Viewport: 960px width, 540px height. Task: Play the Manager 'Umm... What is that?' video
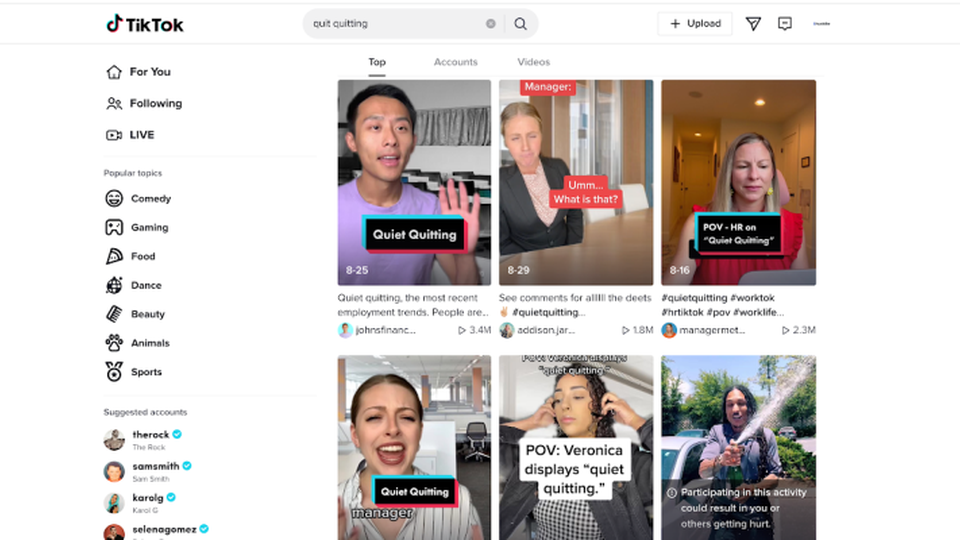pyautogui.click(x=576, y=182)
